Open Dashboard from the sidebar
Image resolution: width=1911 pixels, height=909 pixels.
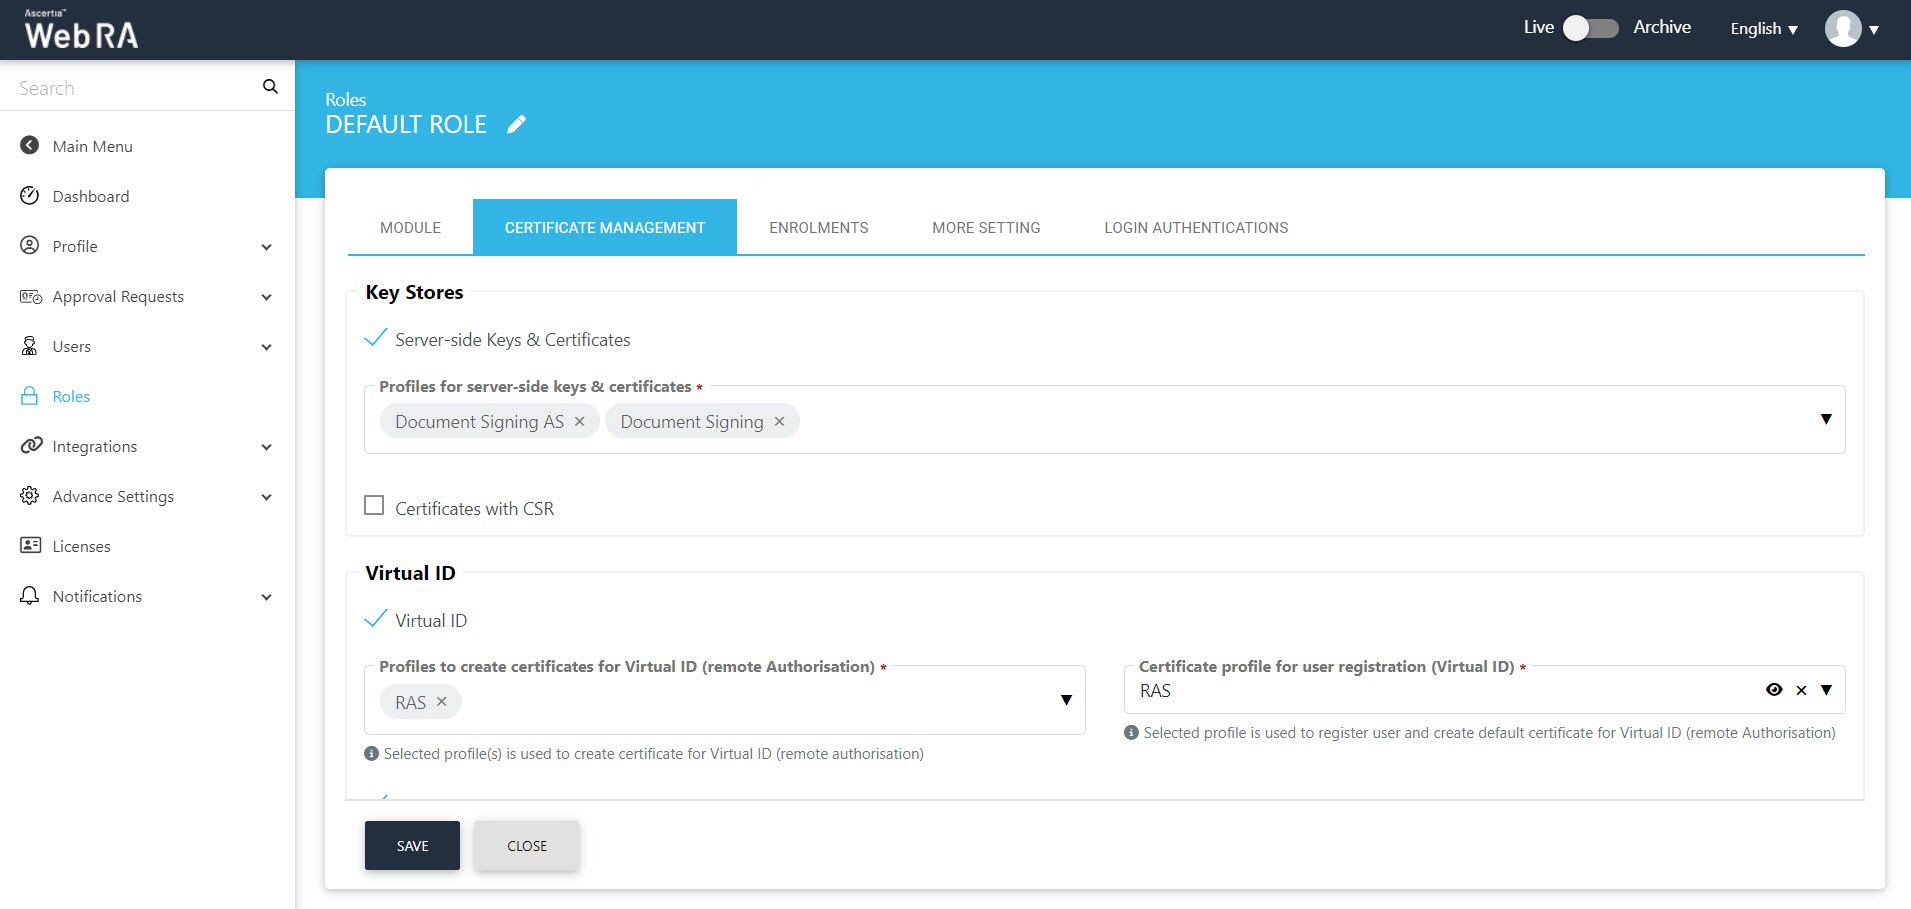90,196
